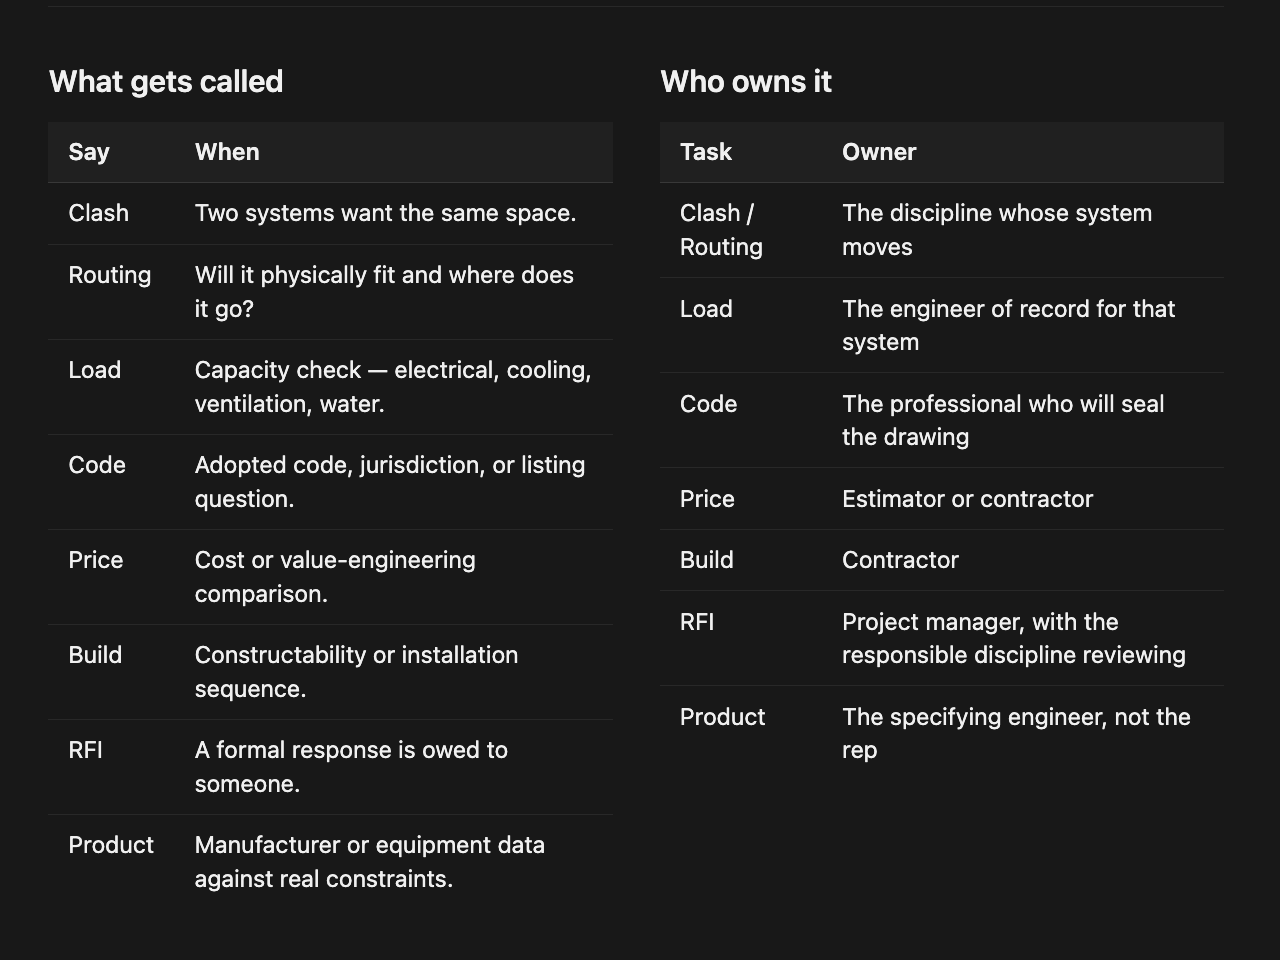Screen dimensions: 1280x960
Task: Click the 'Capacity check' description cell
Action: tap(393, 387)
